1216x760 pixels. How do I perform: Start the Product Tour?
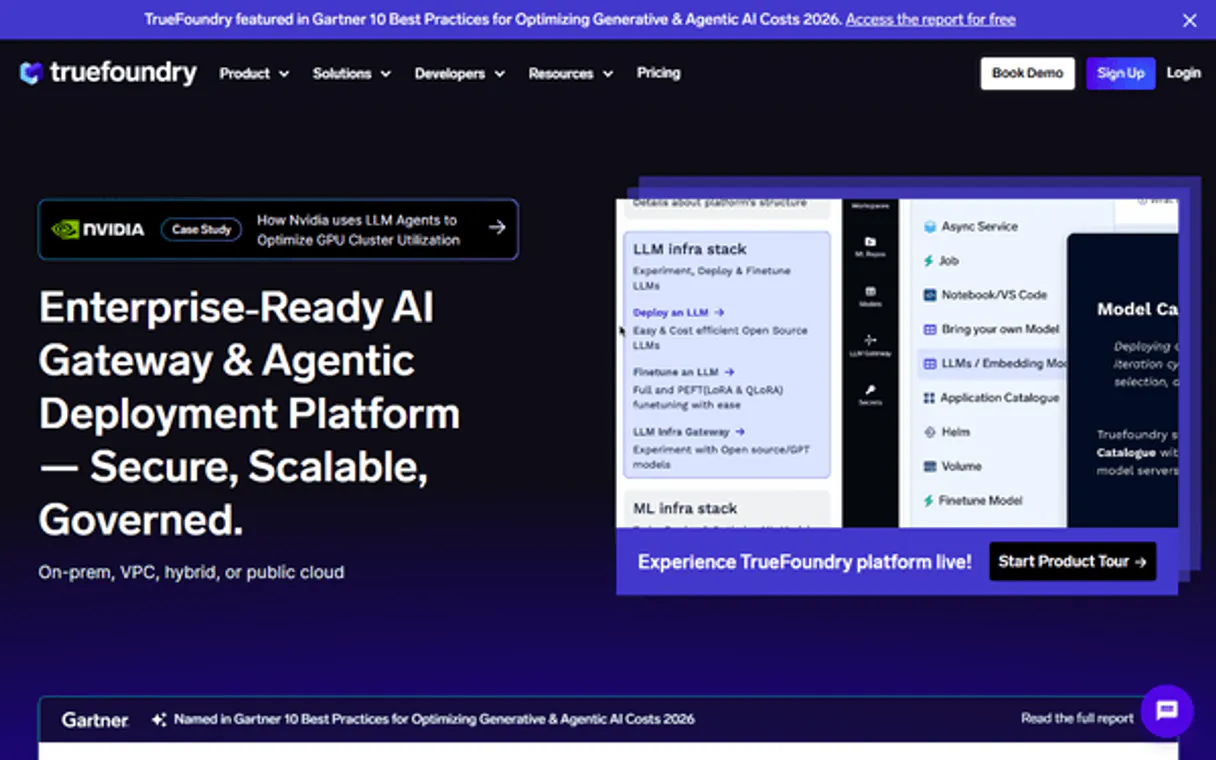tap(1072, 561)
